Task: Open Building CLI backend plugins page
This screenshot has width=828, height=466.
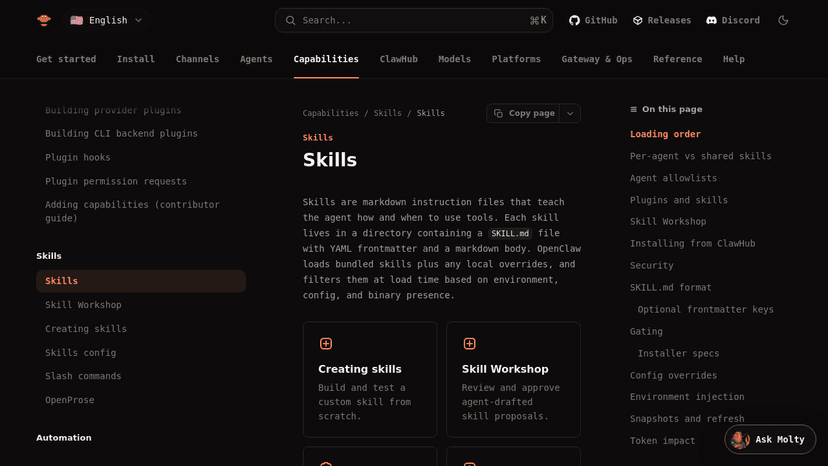Action: (x=121, y=134)
